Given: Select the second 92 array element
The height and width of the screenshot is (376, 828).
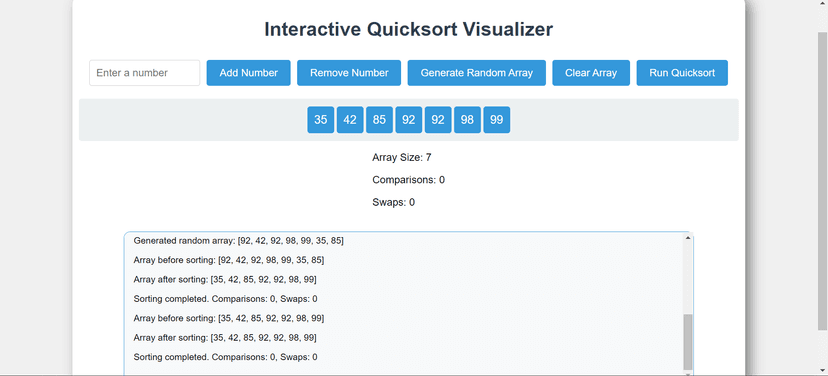Looking at the screenshot, I should pyautogui.click(x=438, y=120).
